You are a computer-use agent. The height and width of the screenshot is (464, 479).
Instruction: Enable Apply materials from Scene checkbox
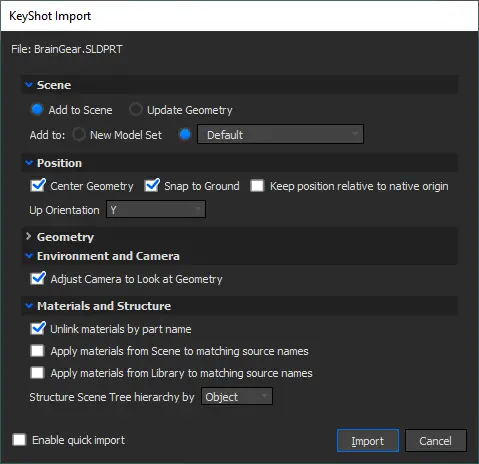pos(37,351)
